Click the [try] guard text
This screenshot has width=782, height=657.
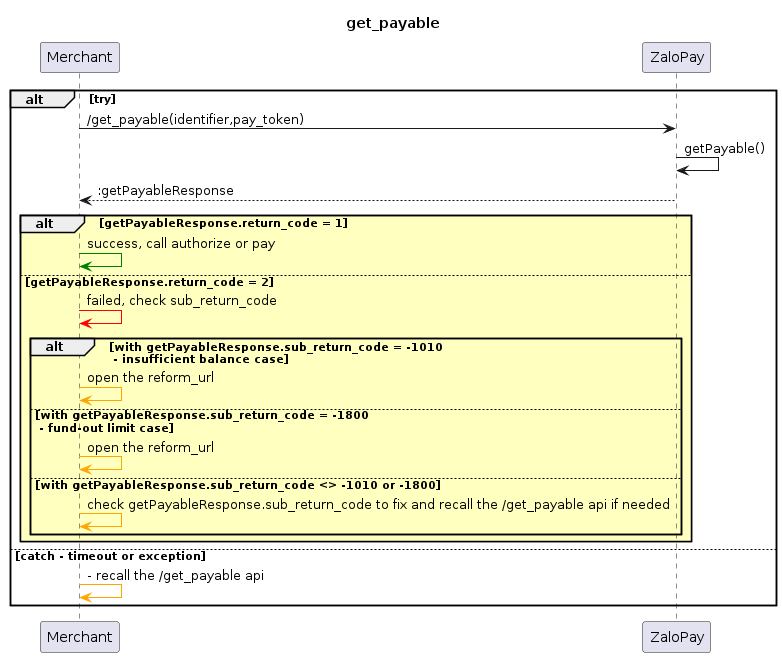(x=102, y=99)
